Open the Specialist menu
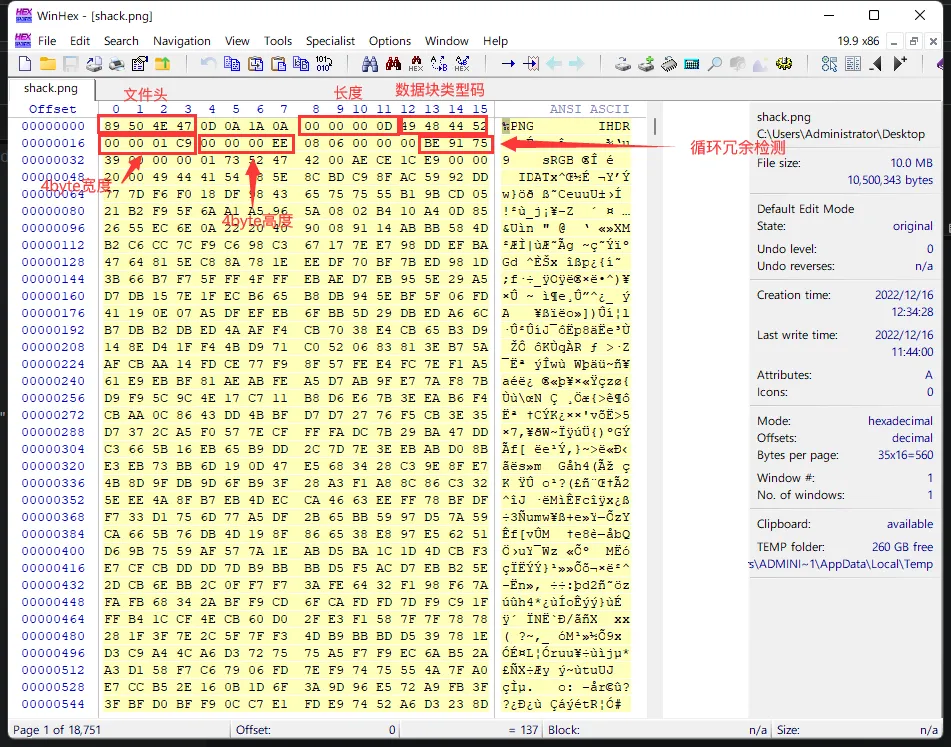 coord(330,41)
